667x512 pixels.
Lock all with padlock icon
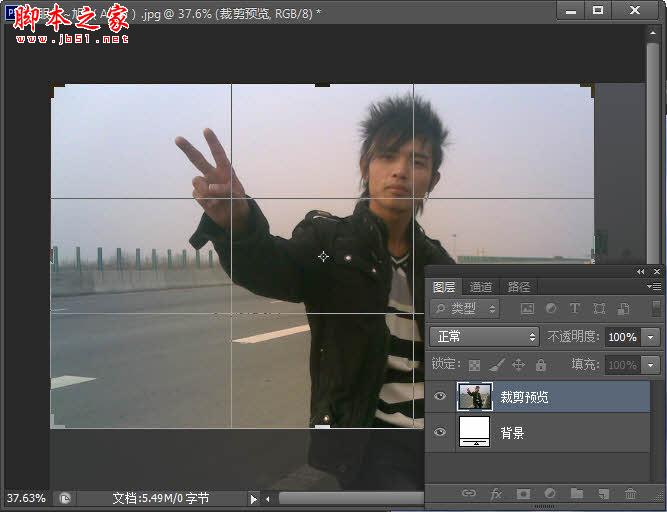click(541, 365)
